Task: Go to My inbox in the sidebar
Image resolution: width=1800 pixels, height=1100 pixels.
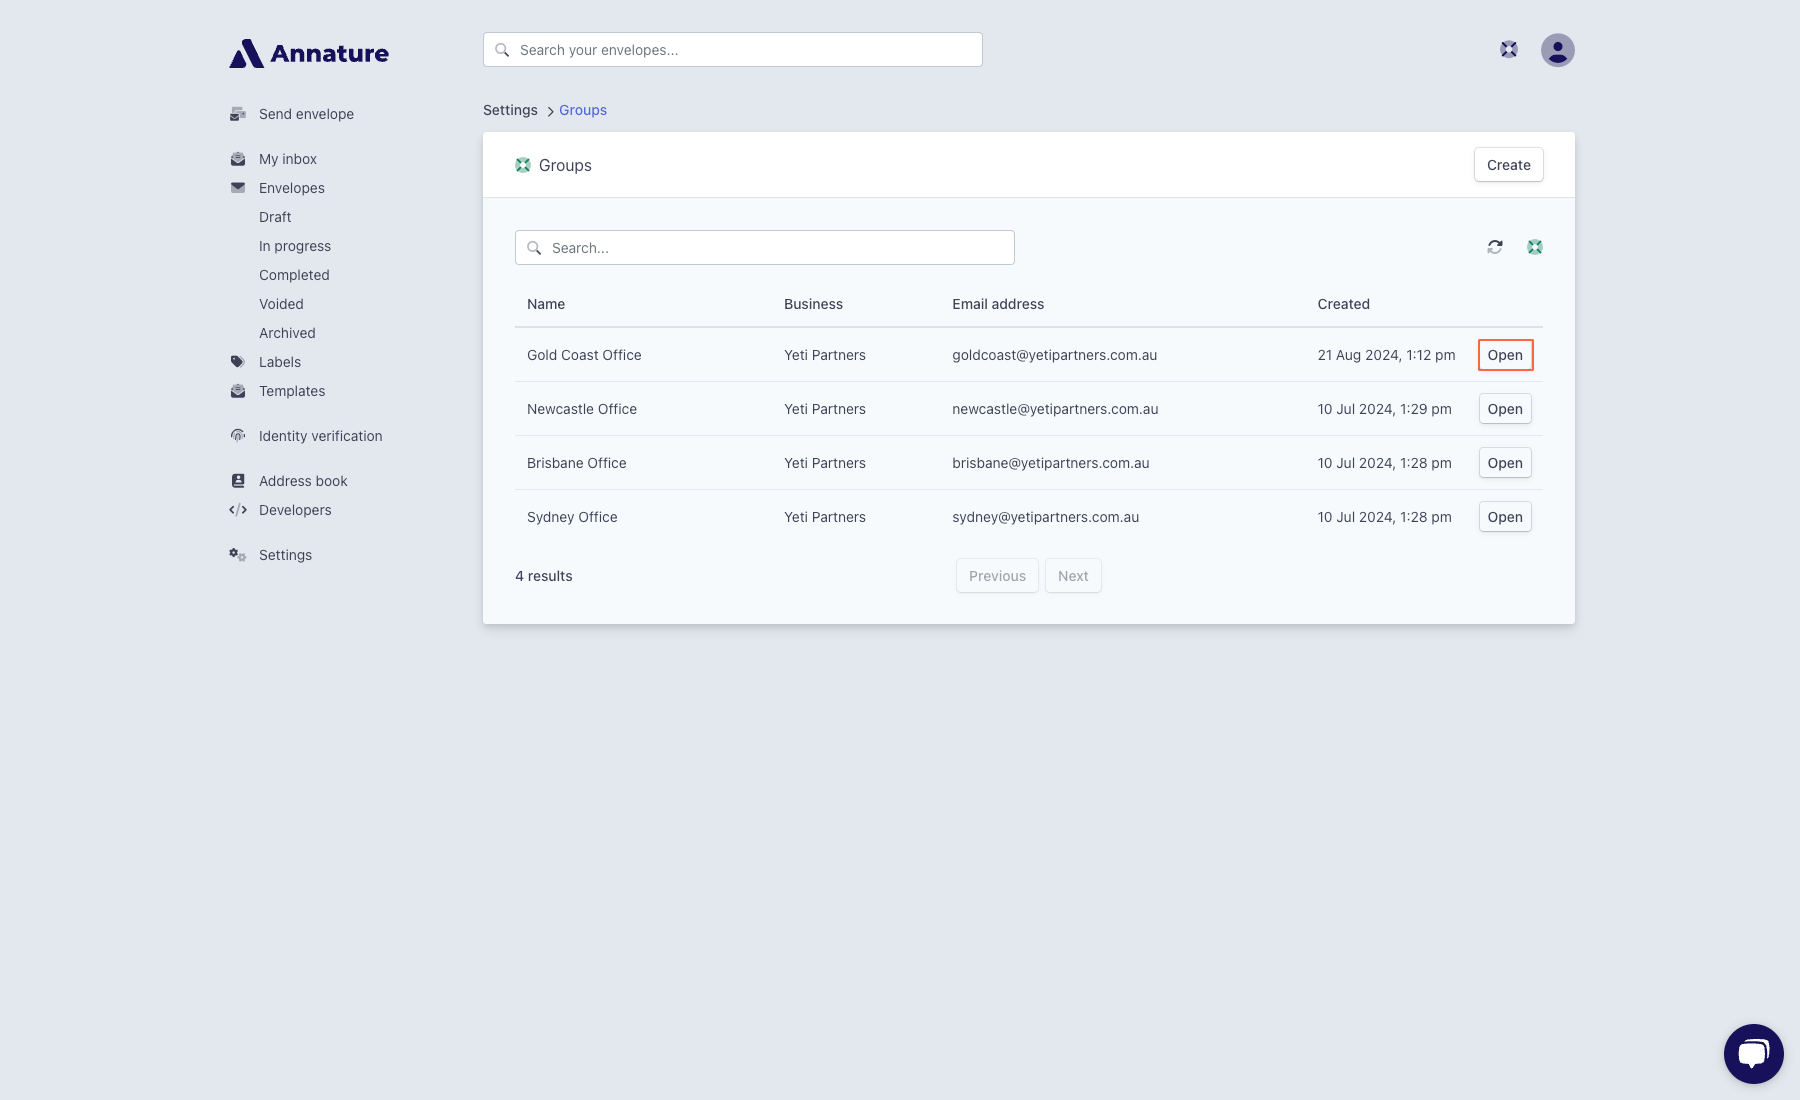Action: tap(287, 159)
